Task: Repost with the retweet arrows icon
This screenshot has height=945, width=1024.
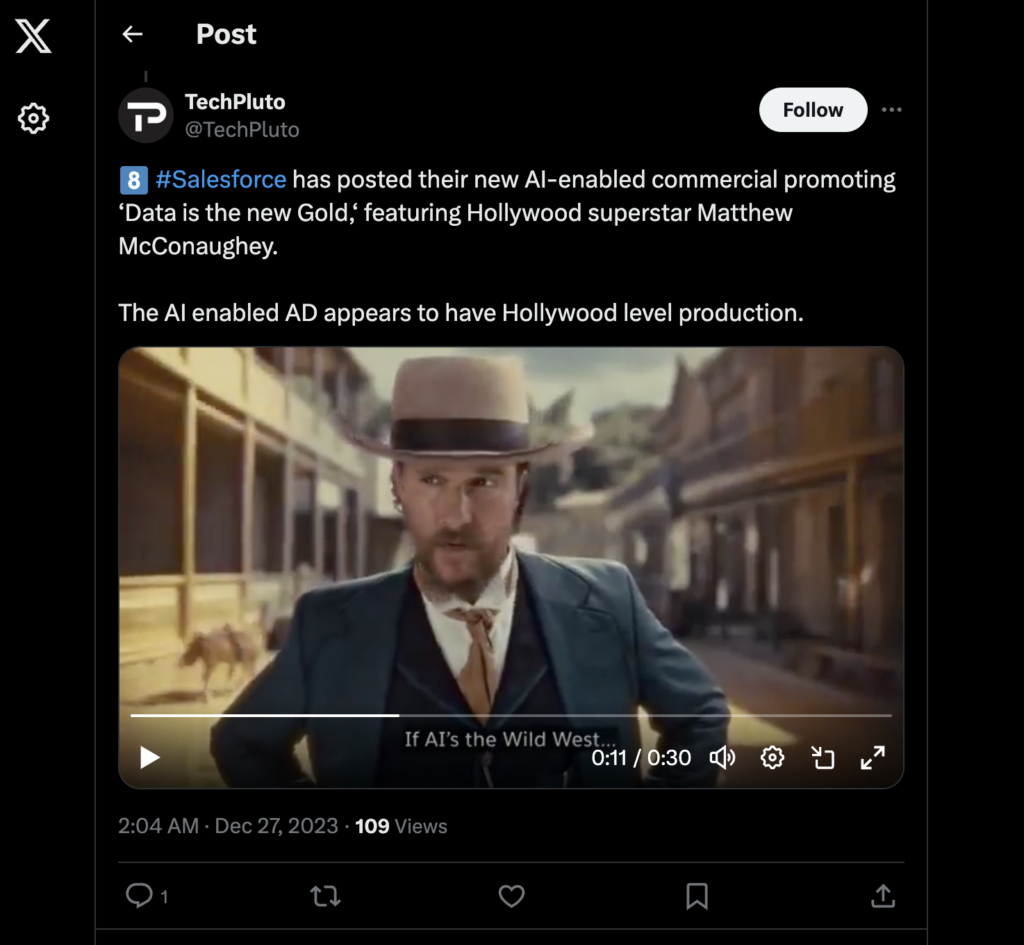Action: (x=325, y=896)
